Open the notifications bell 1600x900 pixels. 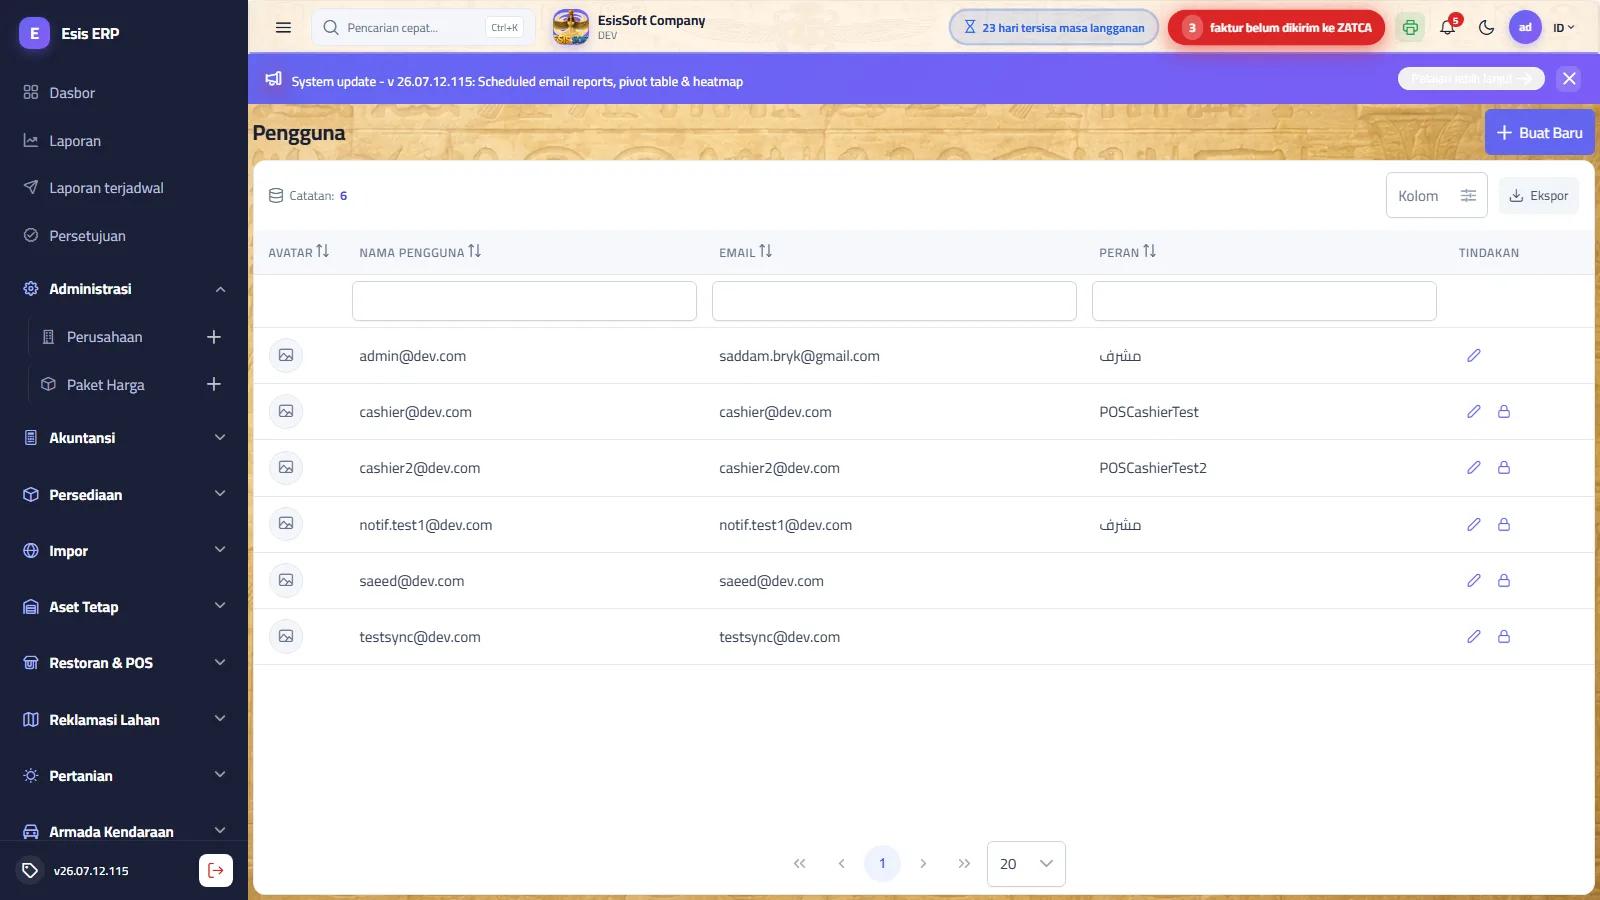[1448, 27]
